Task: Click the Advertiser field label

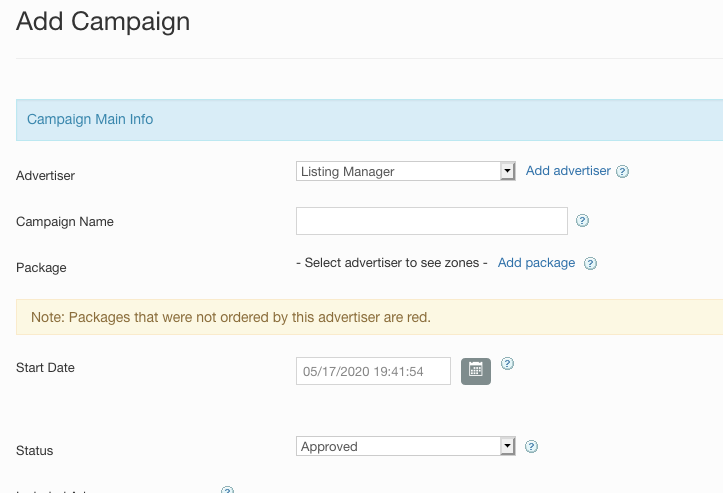Action: 46,176
